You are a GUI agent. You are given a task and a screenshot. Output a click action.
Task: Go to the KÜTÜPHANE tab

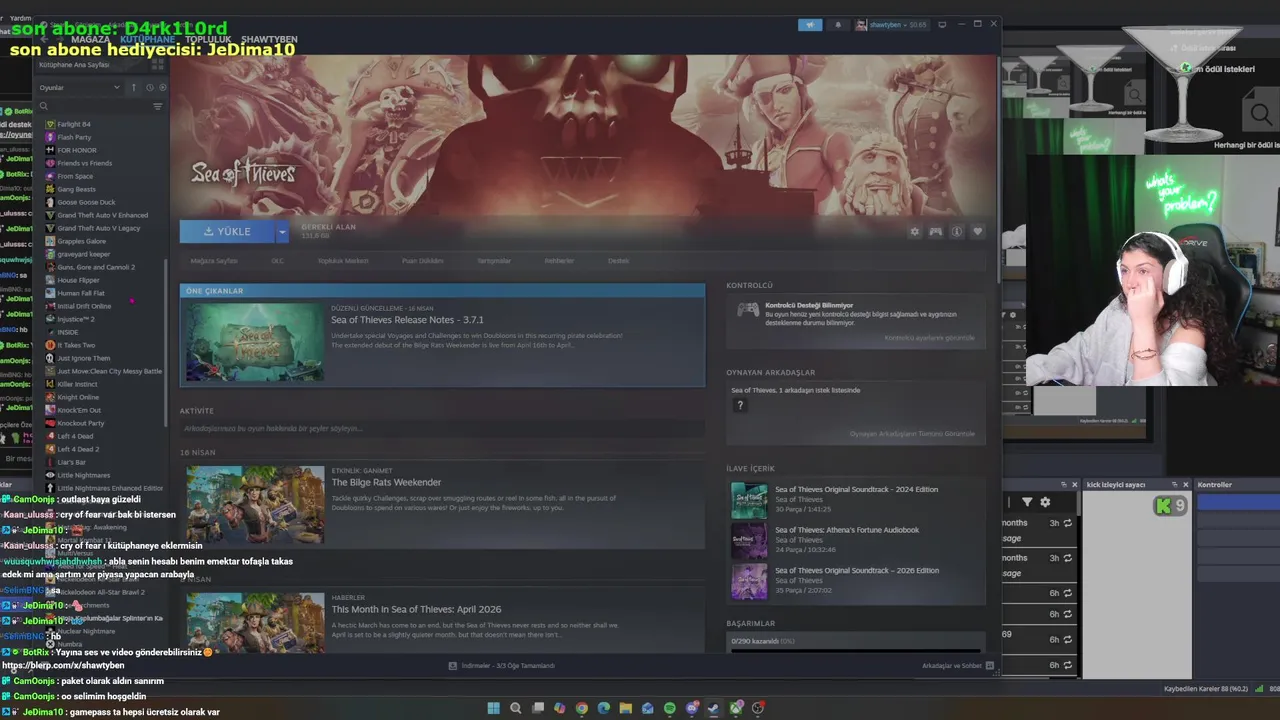(147, 39)
